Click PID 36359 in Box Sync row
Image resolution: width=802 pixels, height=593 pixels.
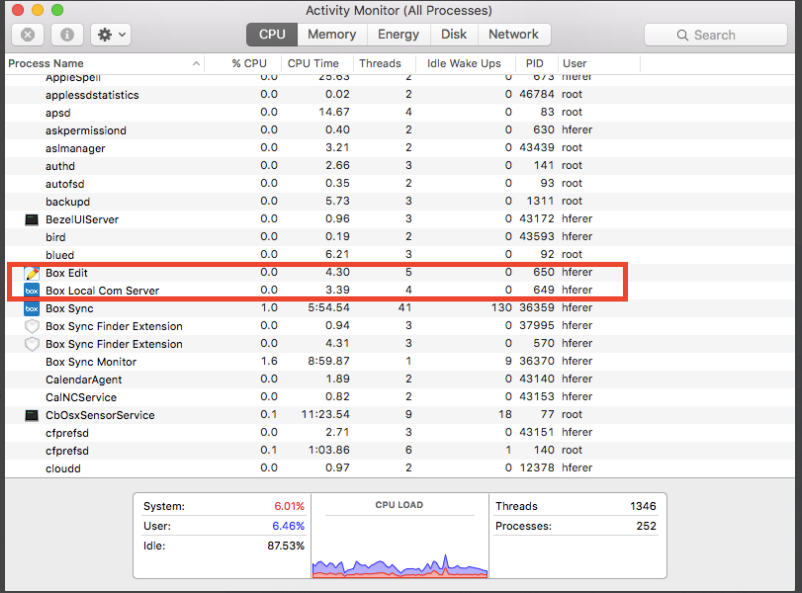(x=537, y=308)
